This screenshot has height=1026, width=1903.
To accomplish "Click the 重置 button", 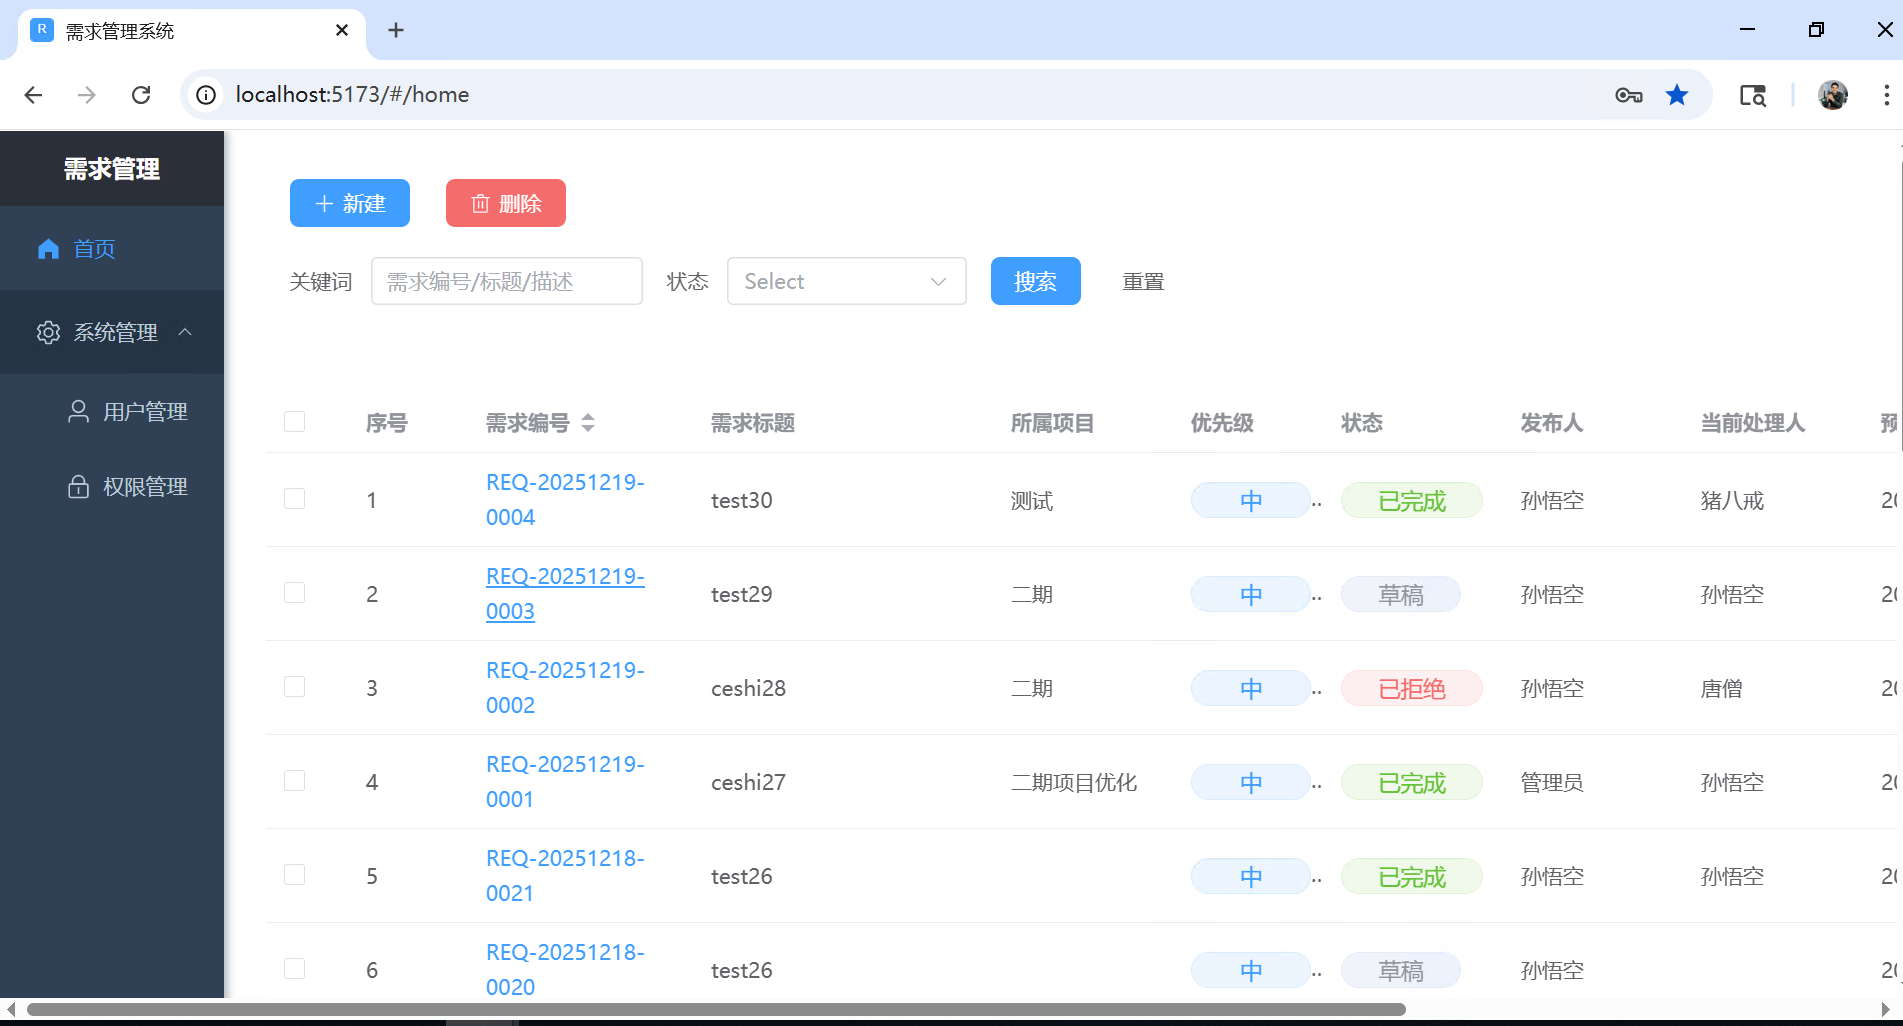I will point(1143,281).
